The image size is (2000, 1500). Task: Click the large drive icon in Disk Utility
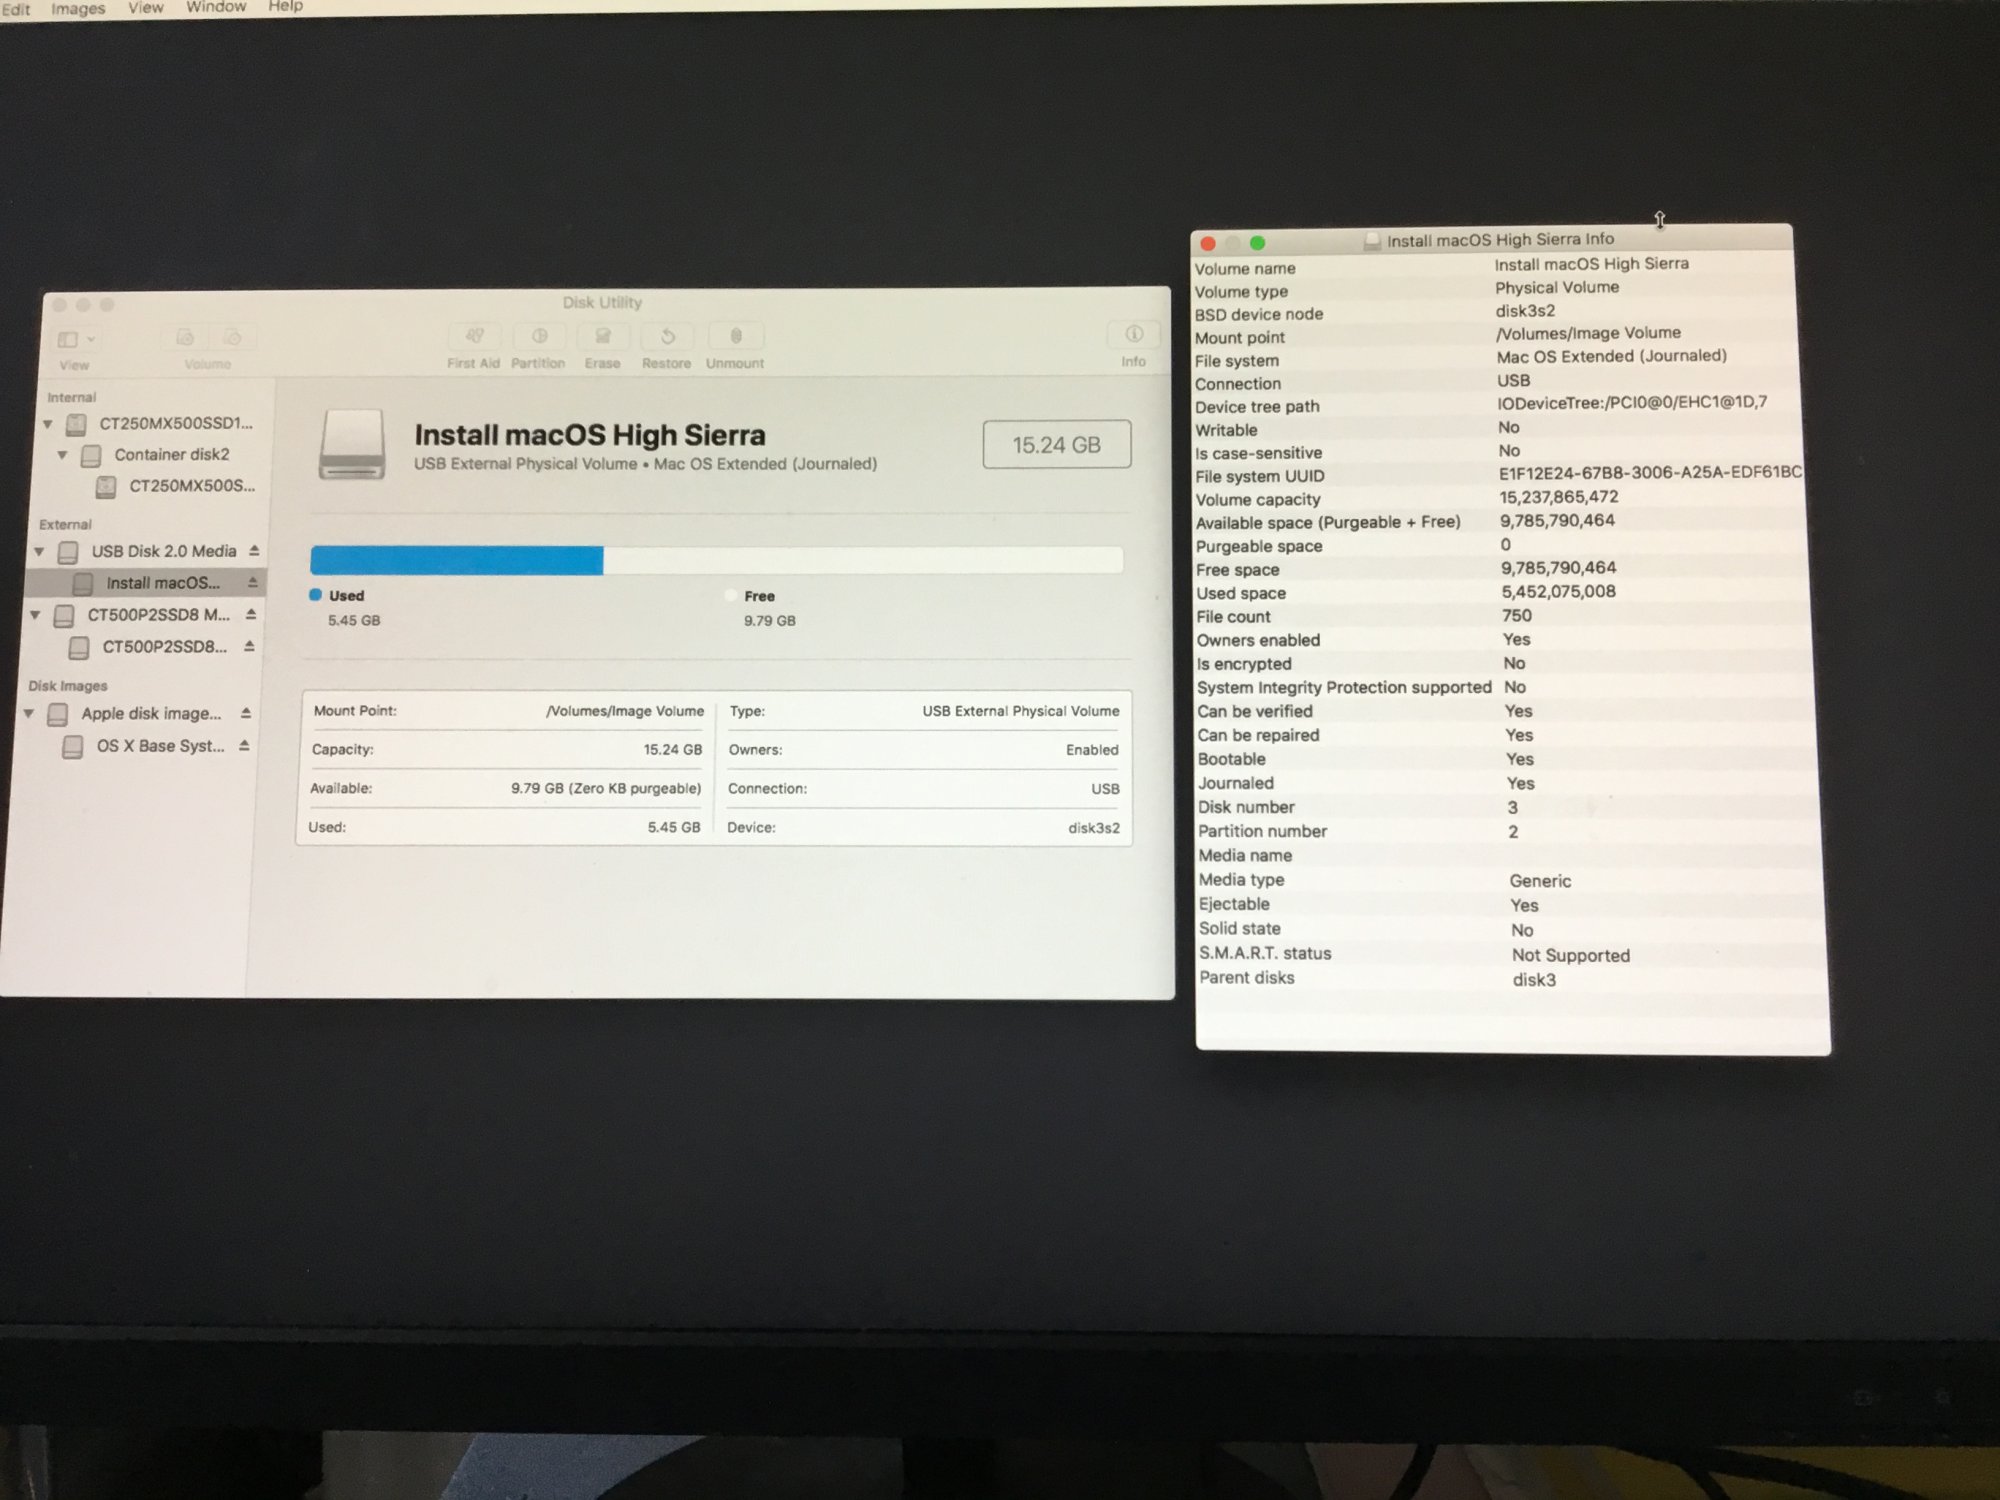(352, 445)
